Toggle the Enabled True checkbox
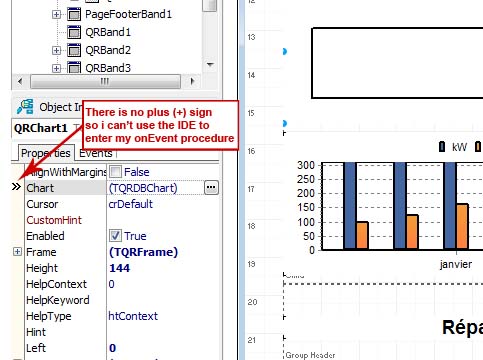The width and height of the screenshot is (483, 360). [x=115, y=236]
